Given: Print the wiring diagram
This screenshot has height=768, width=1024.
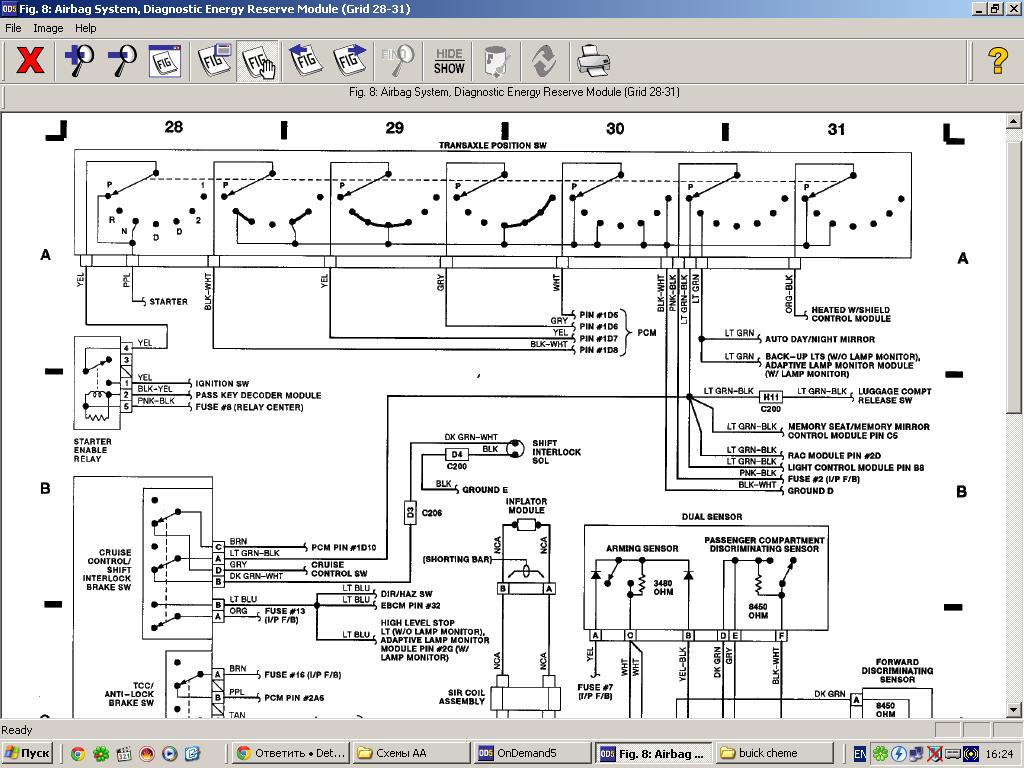Looking at the screenshot, I should click(593, 61).
